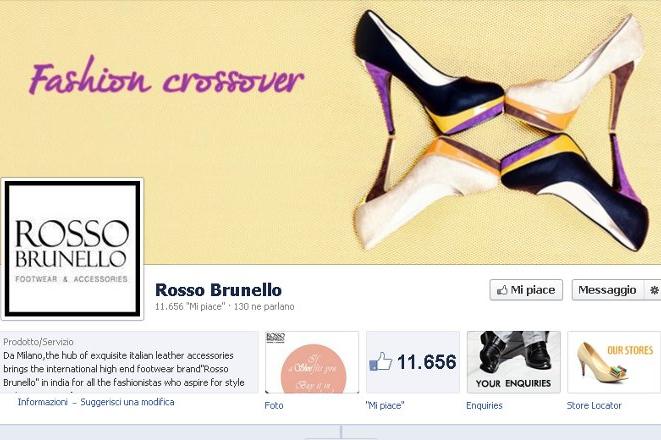
Task: Click the Foto tab label
Action: tap(274, 405)
